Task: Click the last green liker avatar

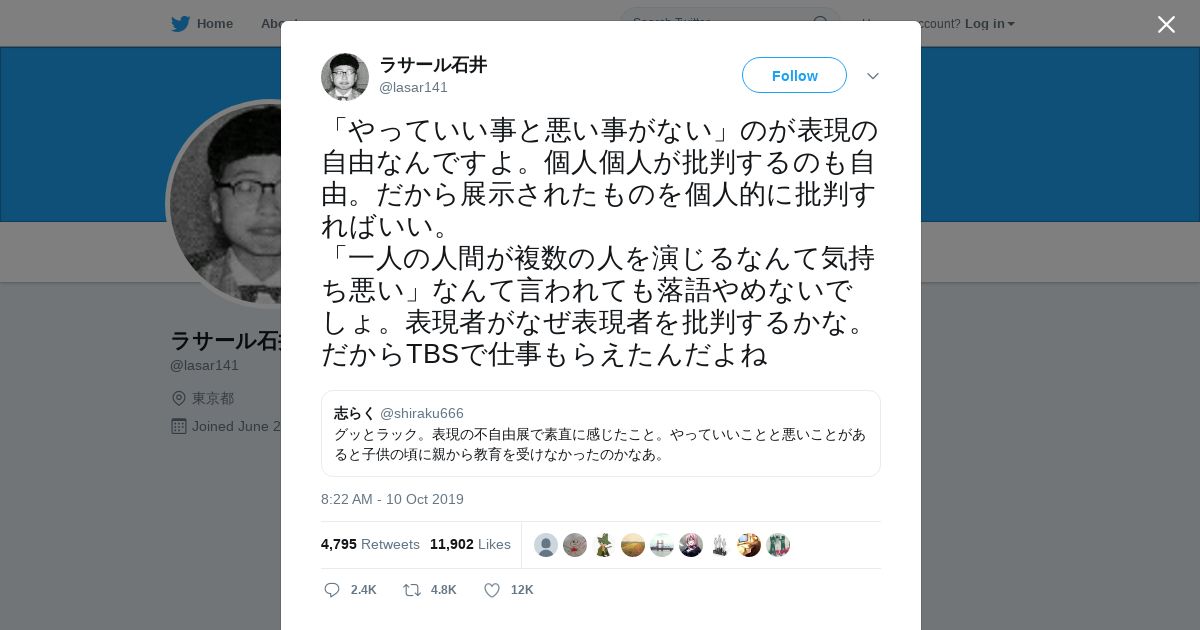Action: click(778, 545)
